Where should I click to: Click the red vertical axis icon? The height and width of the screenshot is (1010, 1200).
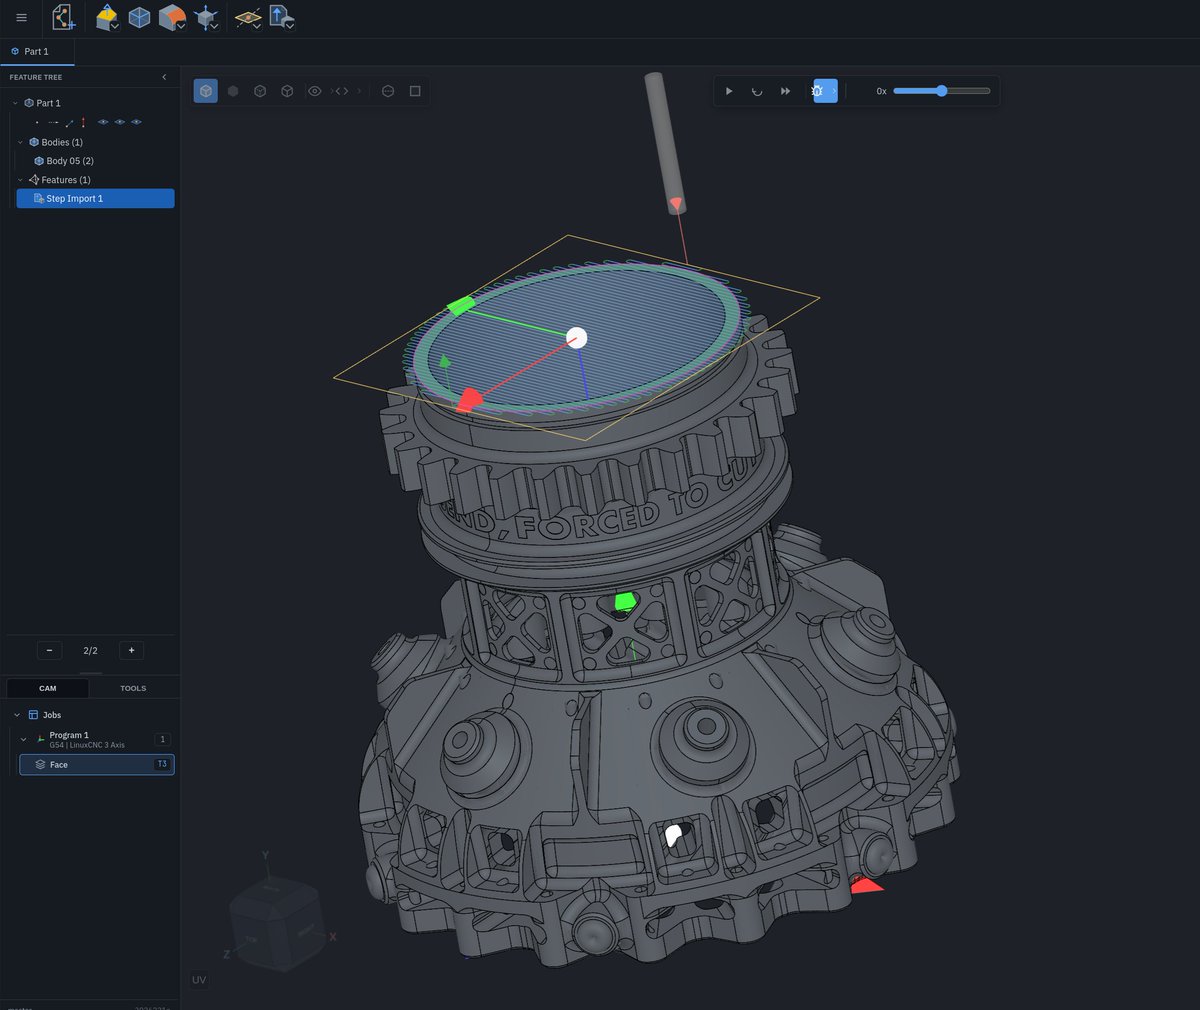tap(83, 122)
